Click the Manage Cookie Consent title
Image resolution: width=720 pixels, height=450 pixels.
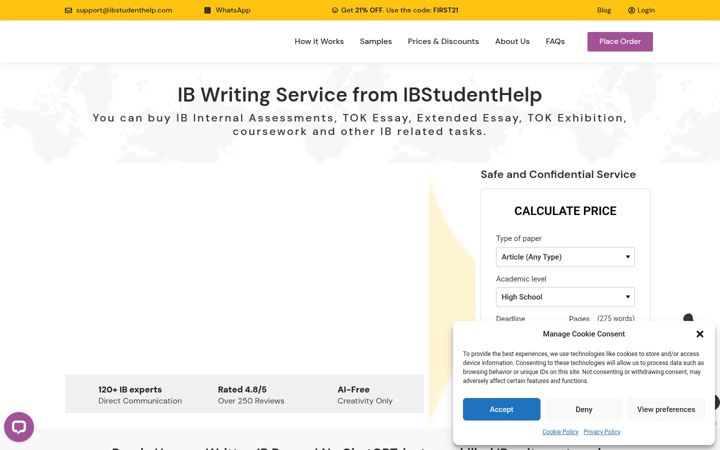click(584, 334)
